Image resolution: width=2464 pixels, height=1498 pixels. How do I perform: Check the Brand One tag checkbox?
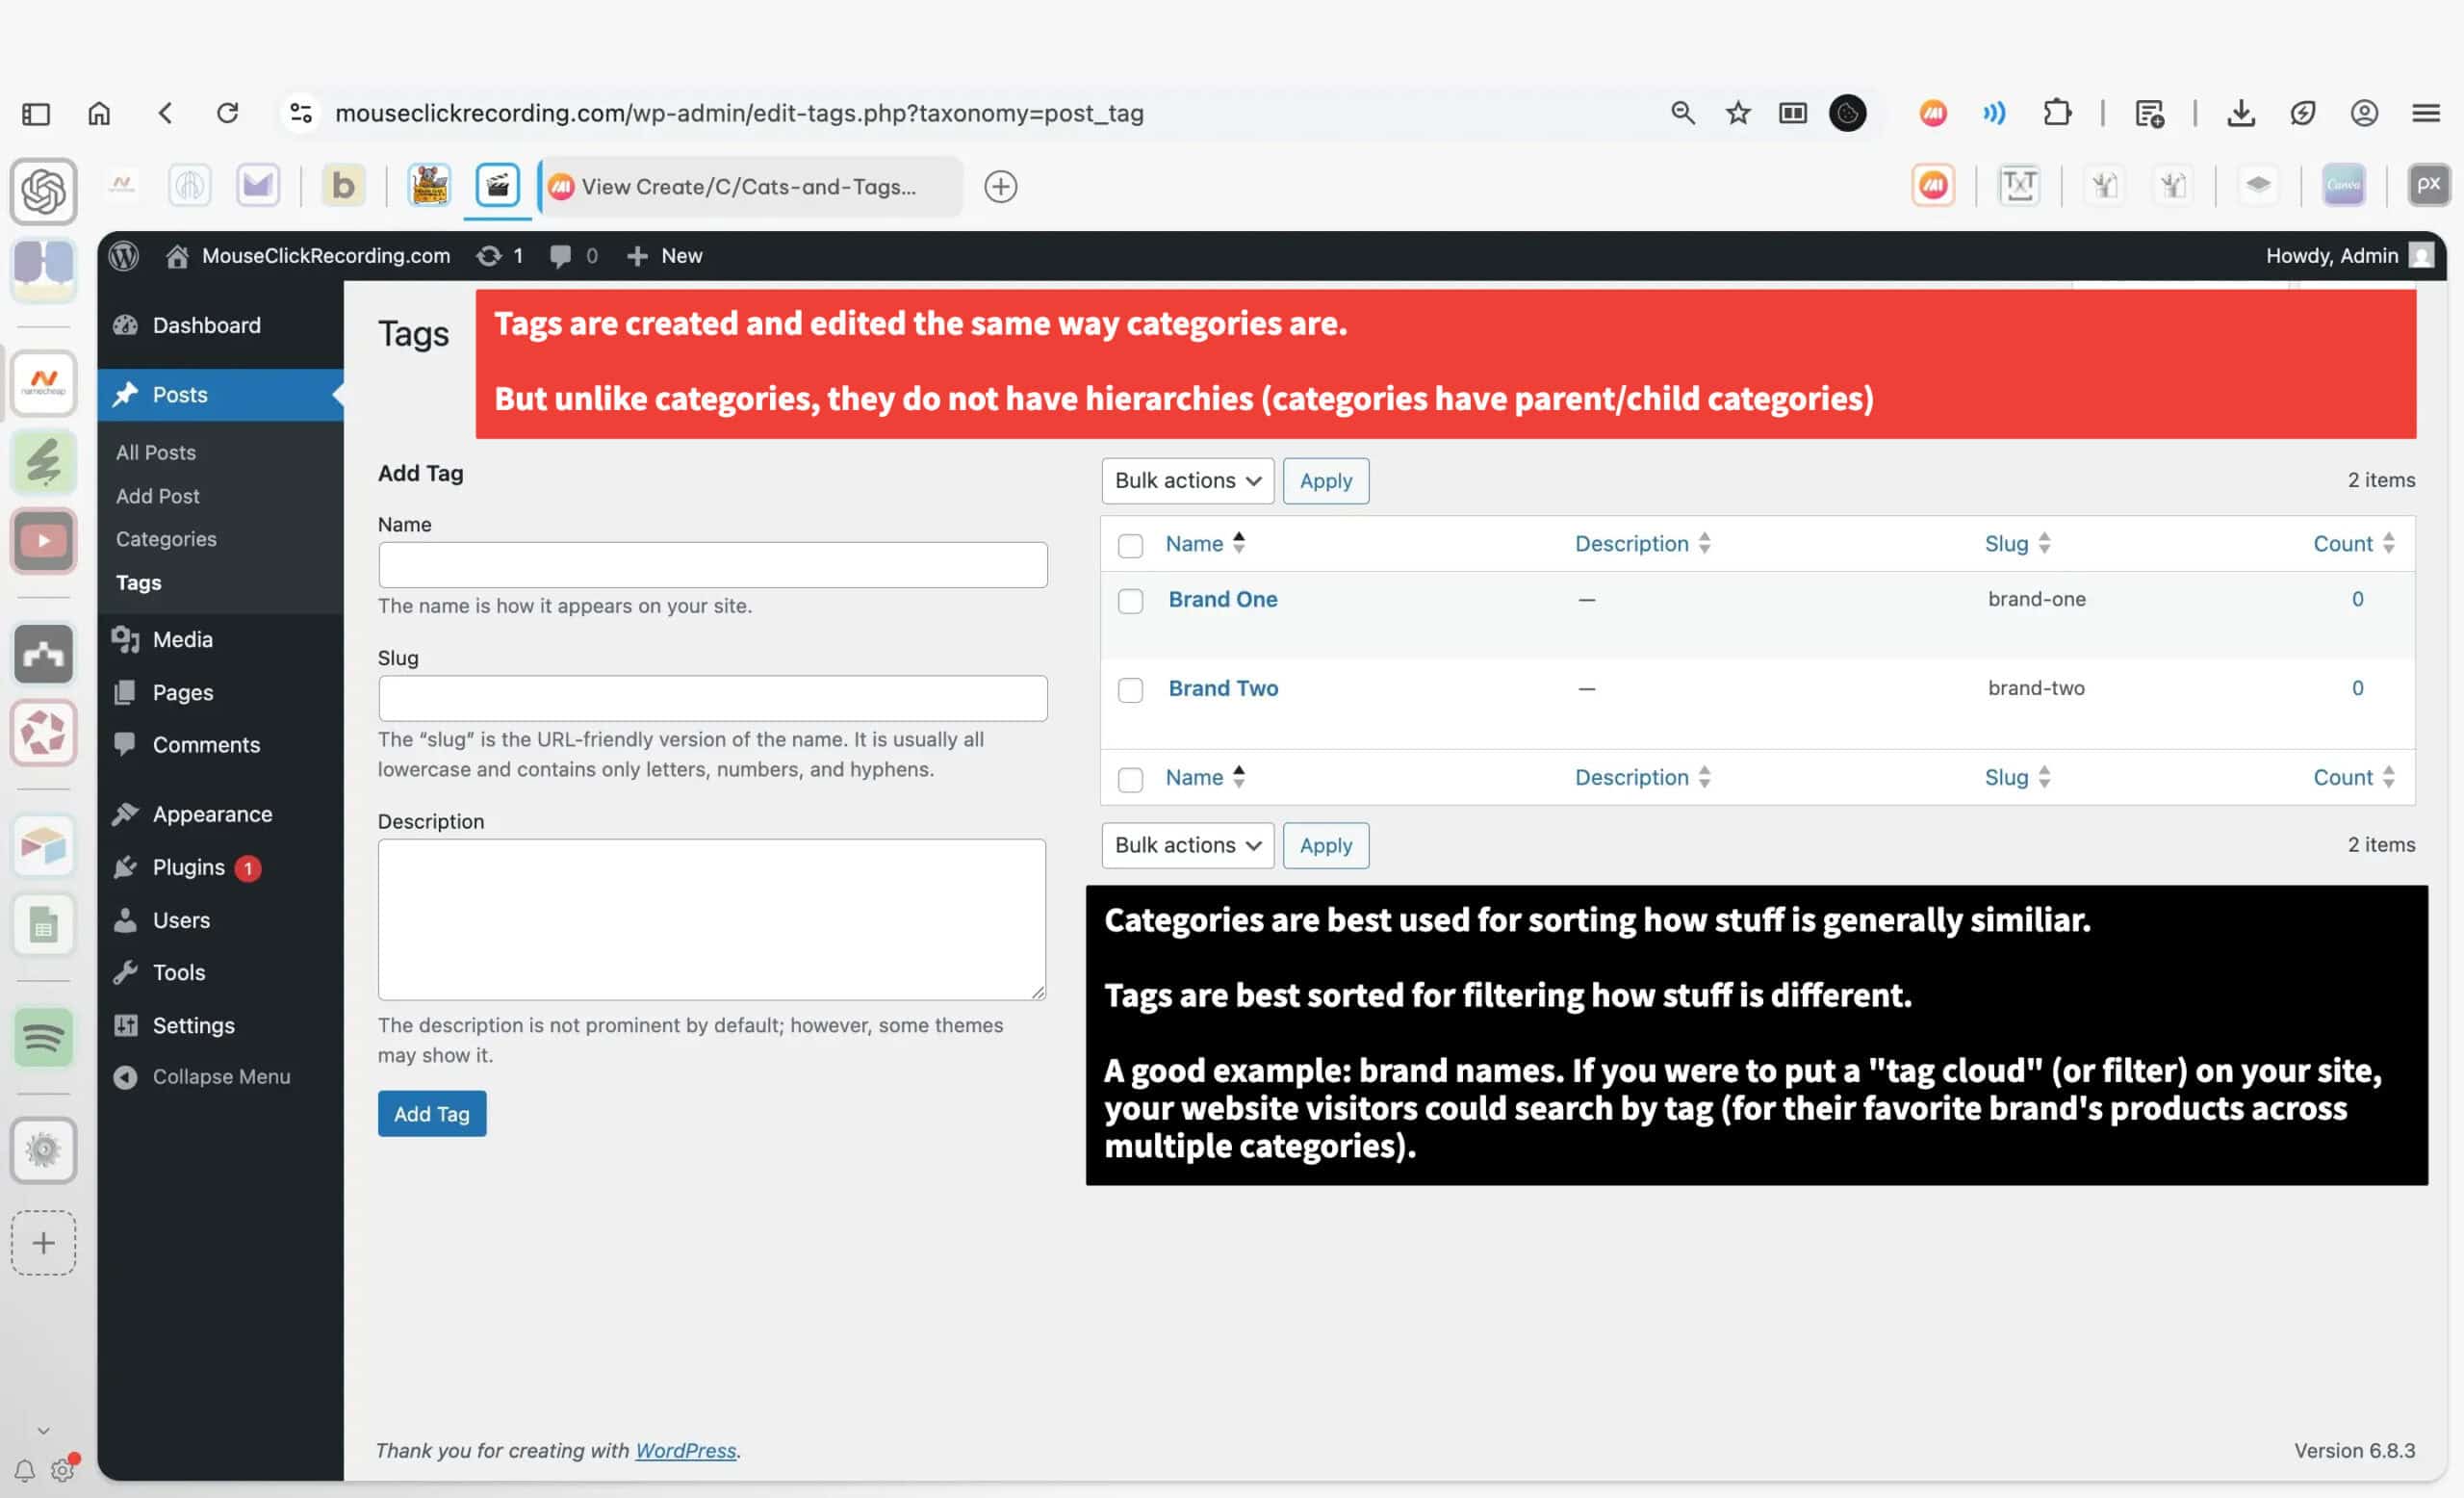click(x=1130, y=601)
